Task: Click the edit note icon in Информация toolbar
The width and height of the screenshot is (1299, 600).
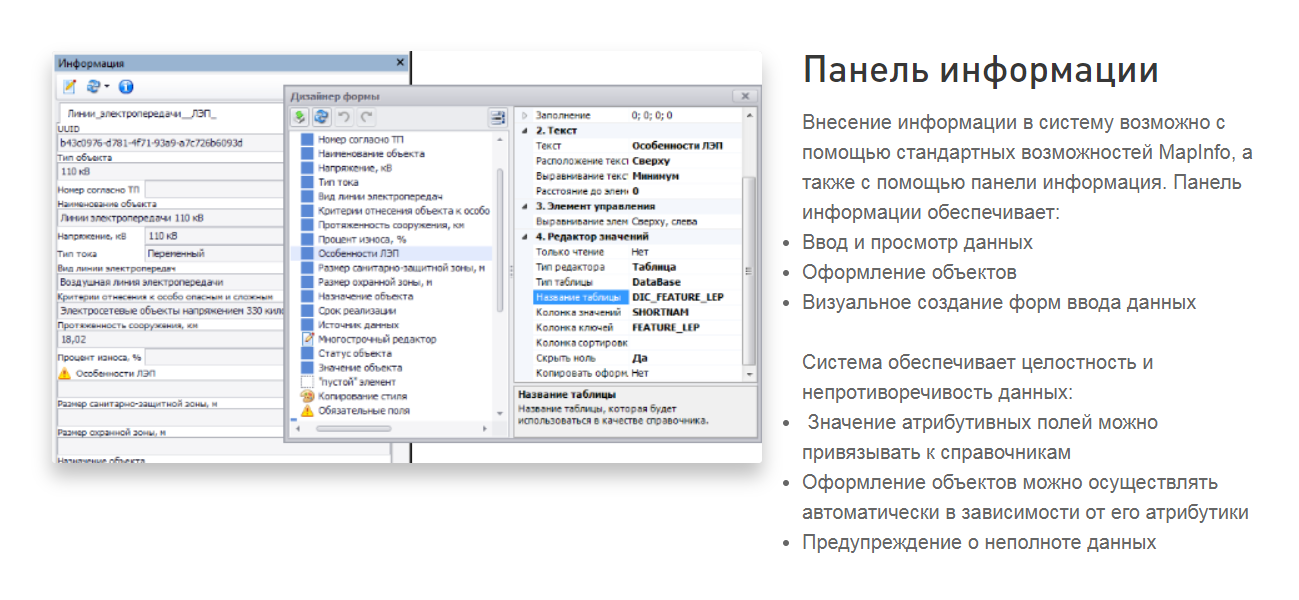Action: [x=70, y=87]
